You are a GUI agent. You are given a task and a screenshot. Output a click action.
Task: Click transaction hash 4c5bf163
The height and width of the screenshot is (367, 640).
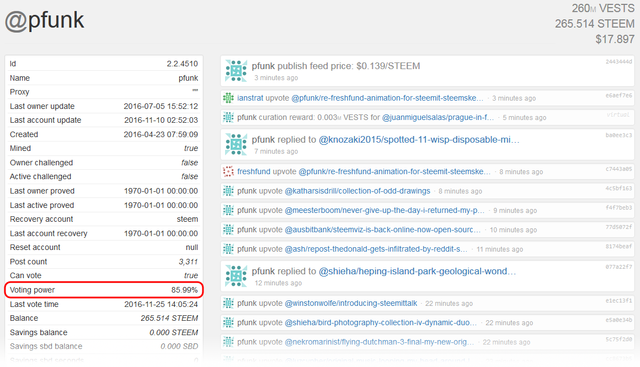tap(618, 188)
